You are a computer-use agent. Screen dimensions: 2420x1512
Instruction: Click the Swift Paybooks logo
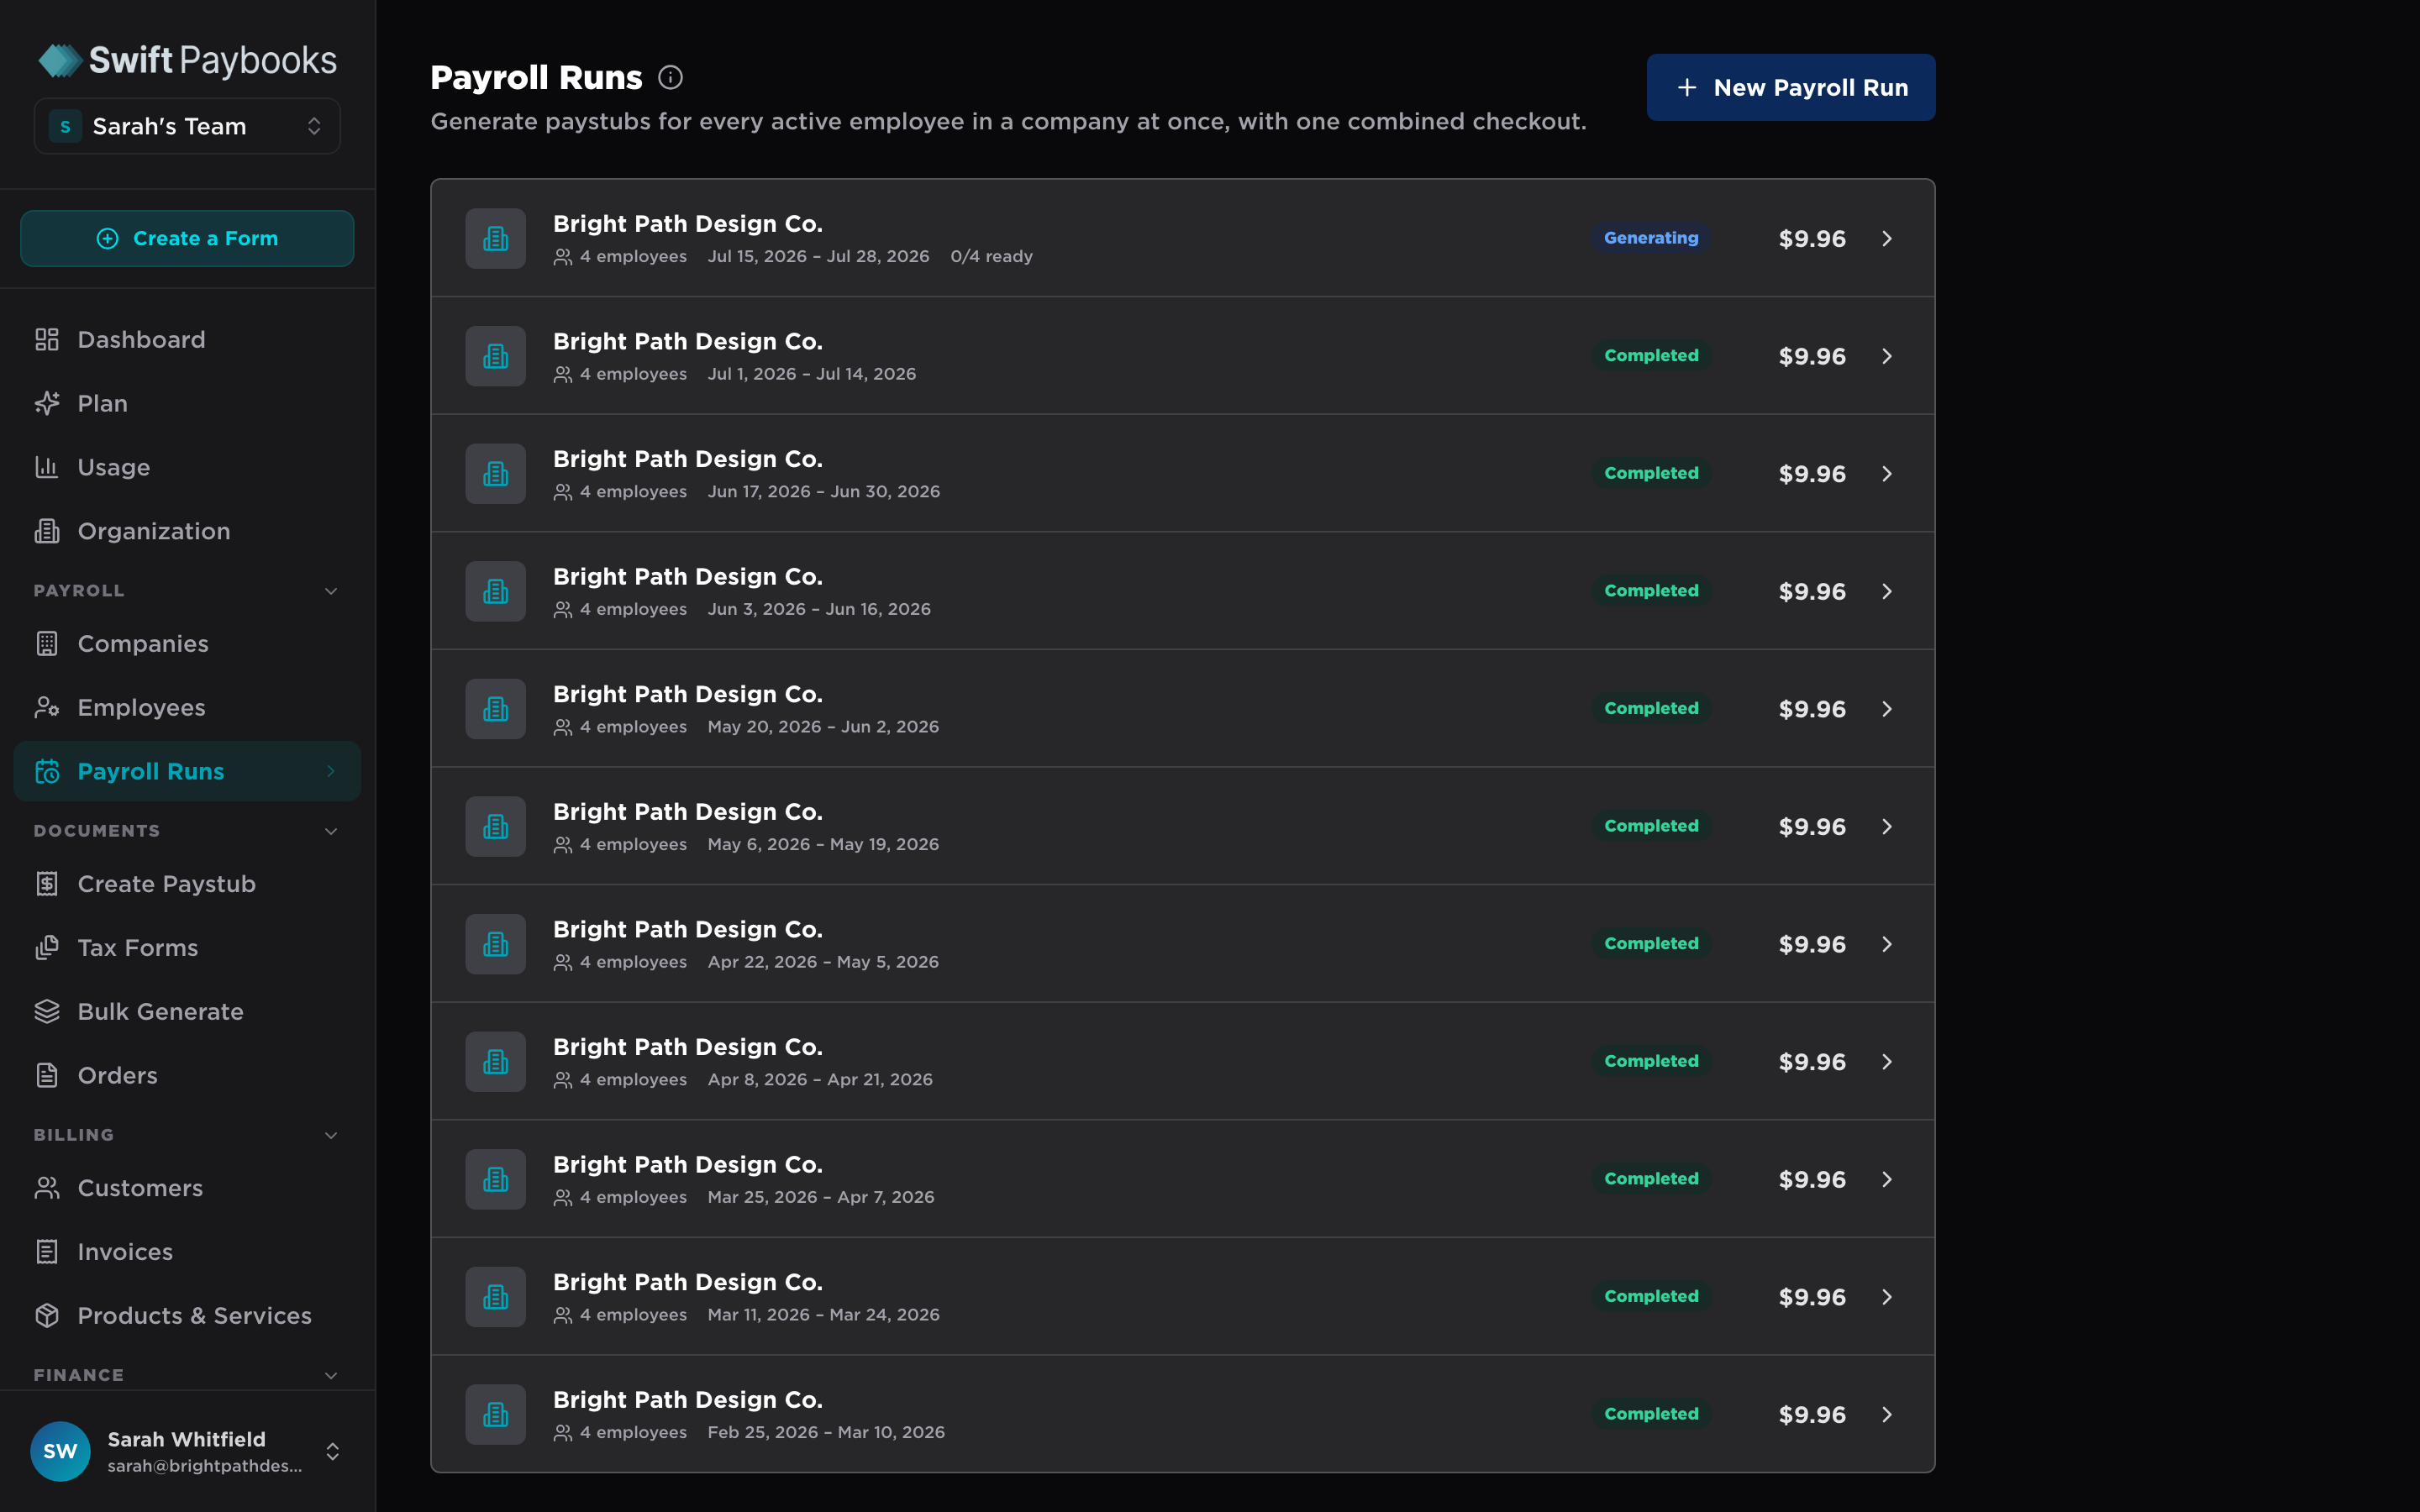(x=187, y=60)
